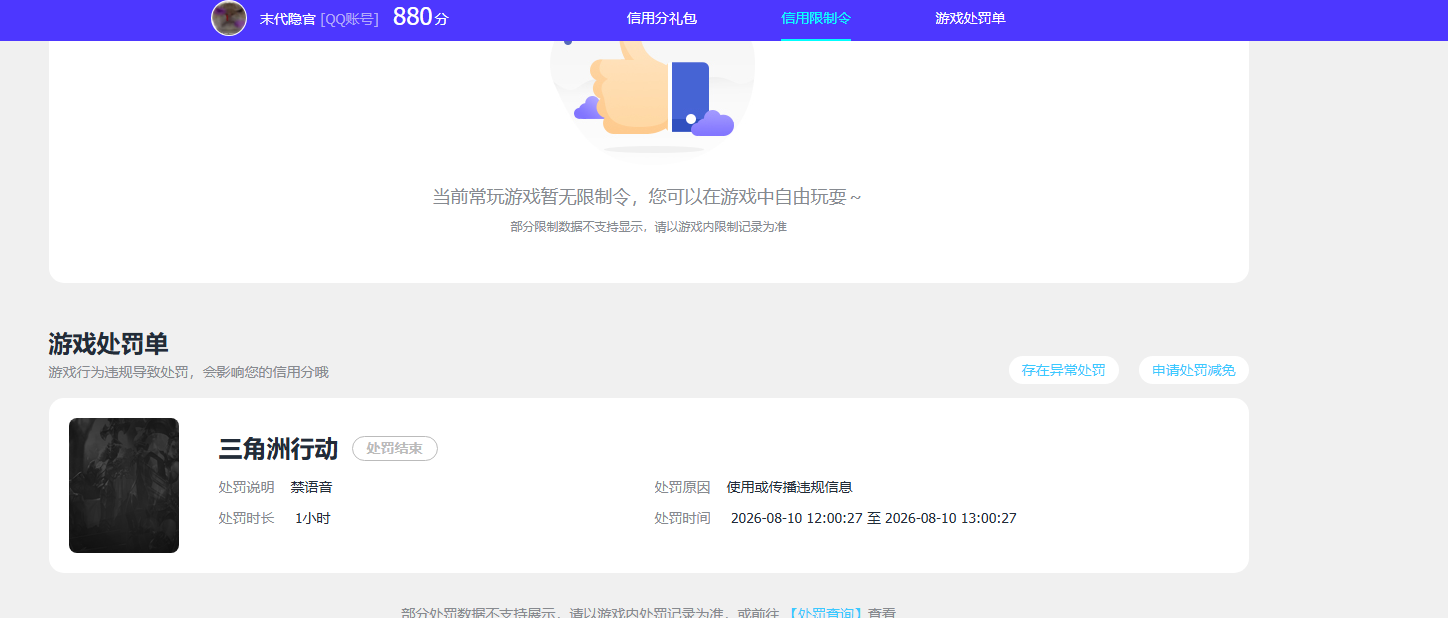Click 存在异常处罚 button
The width and height of the screenshot is (1448, 618).
coord(1064,370)
